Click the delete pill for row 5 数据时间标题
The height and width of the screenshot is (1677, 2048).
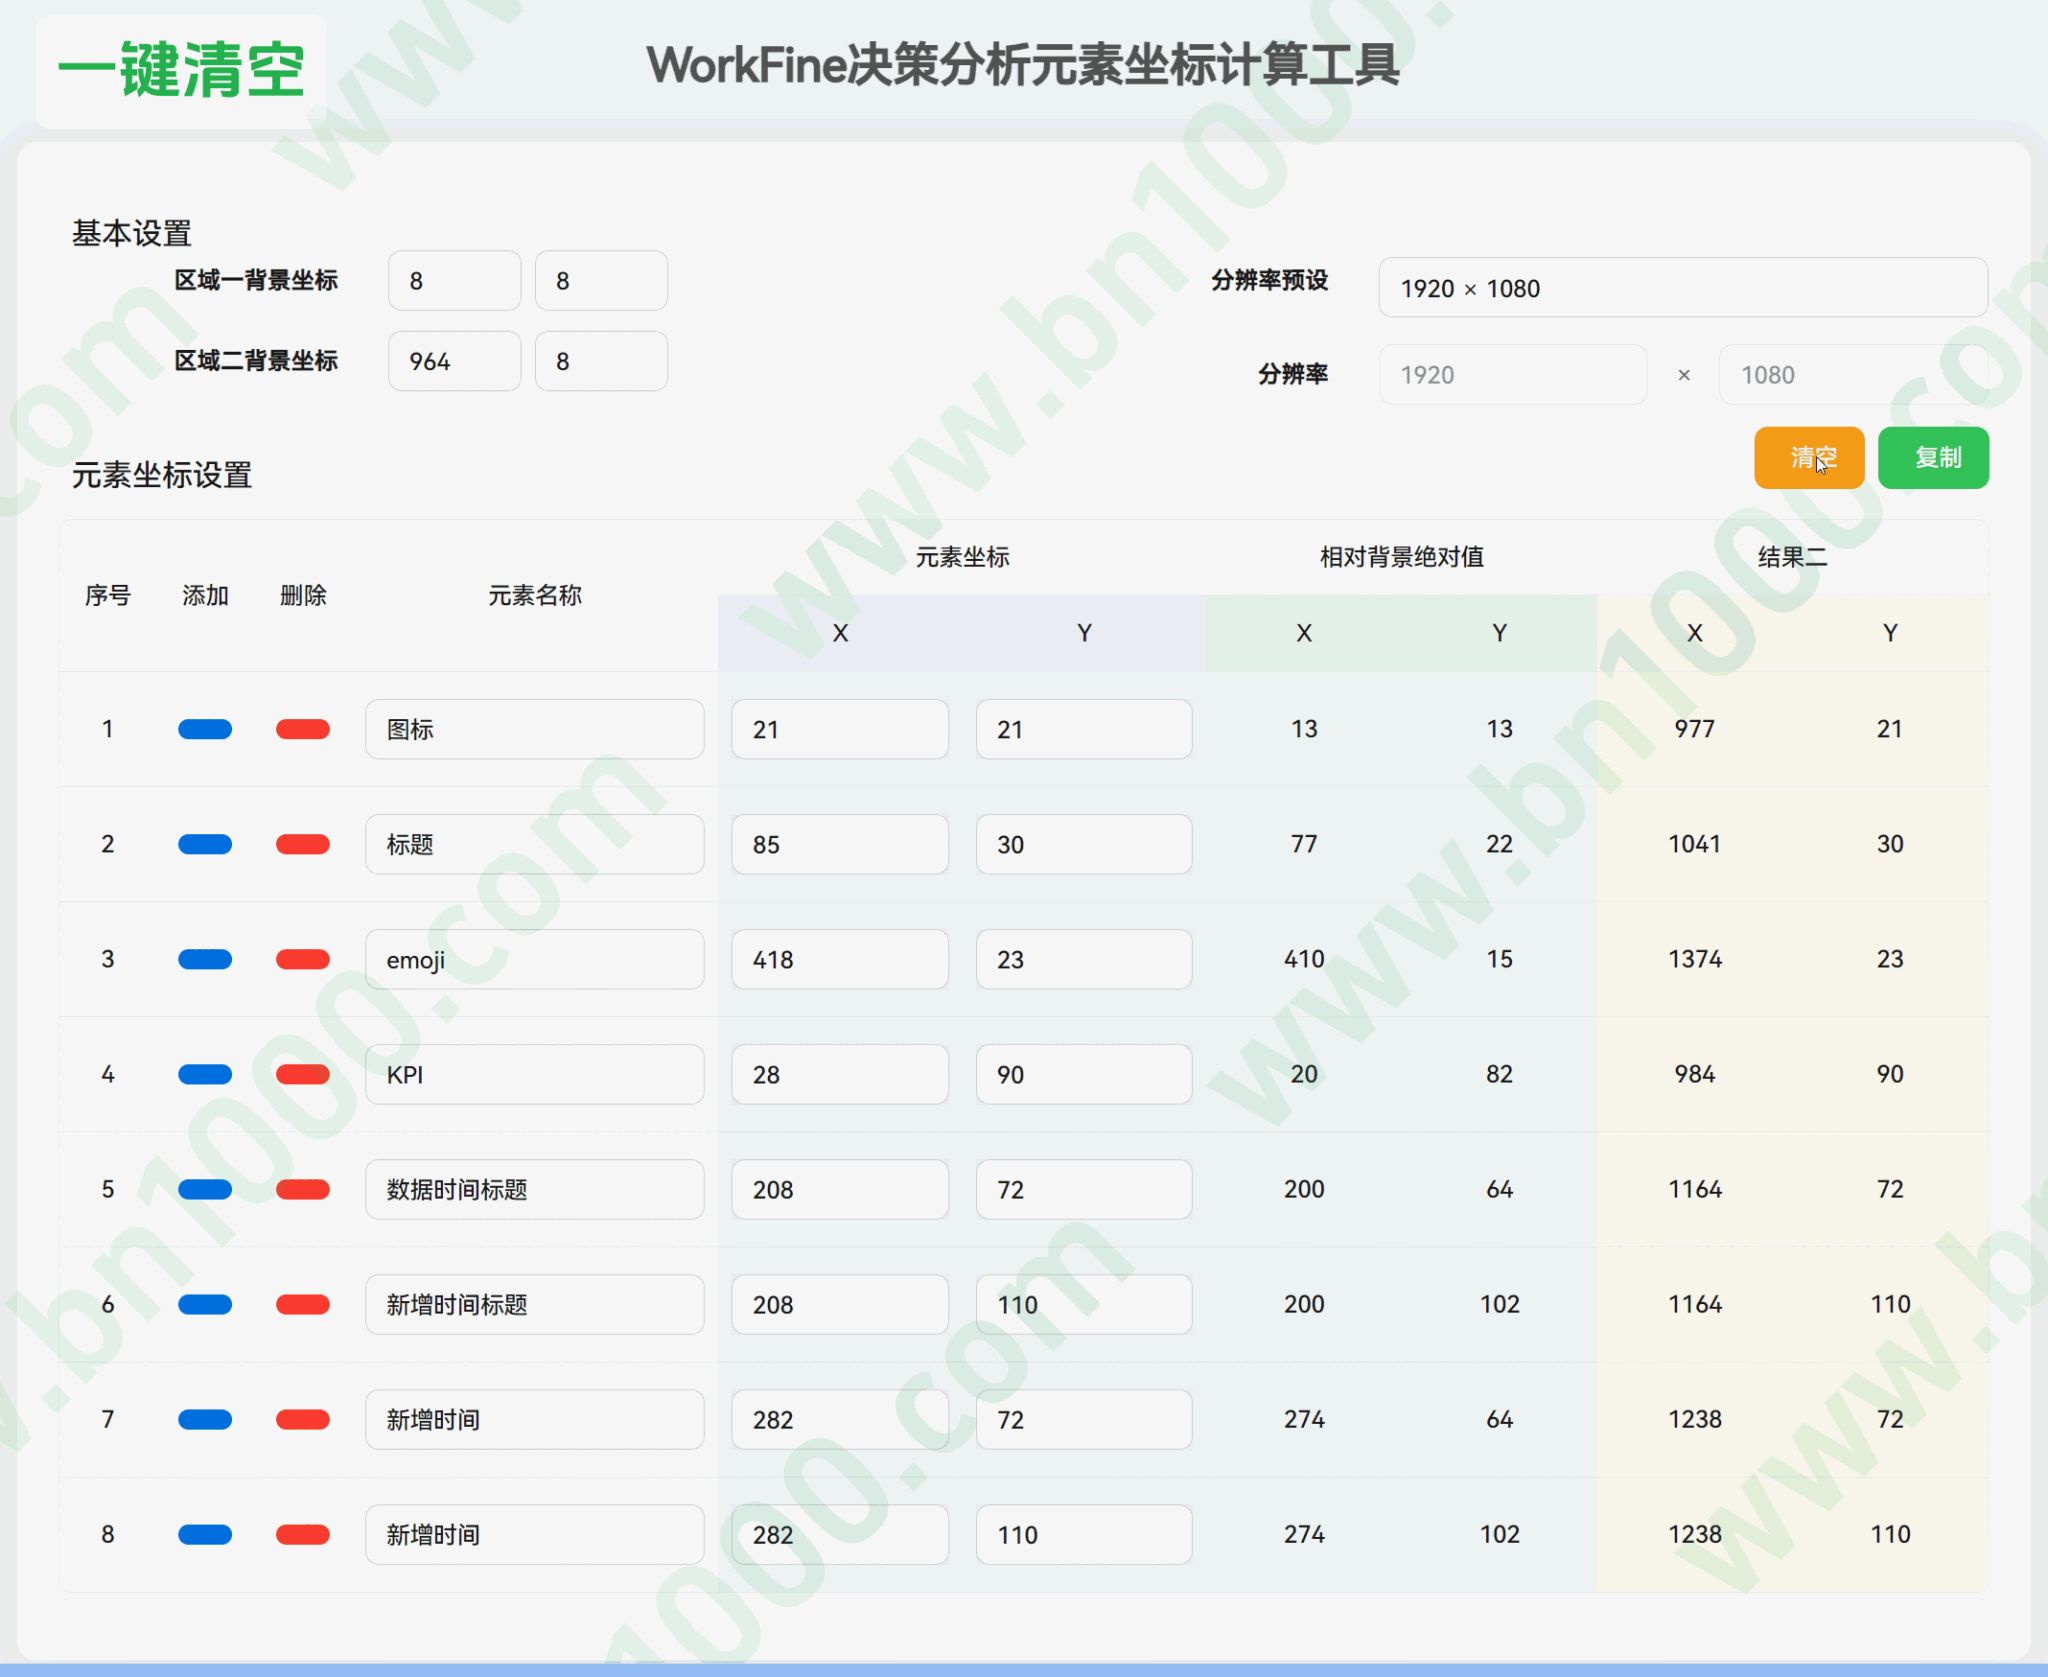[x=303, y=1189]
